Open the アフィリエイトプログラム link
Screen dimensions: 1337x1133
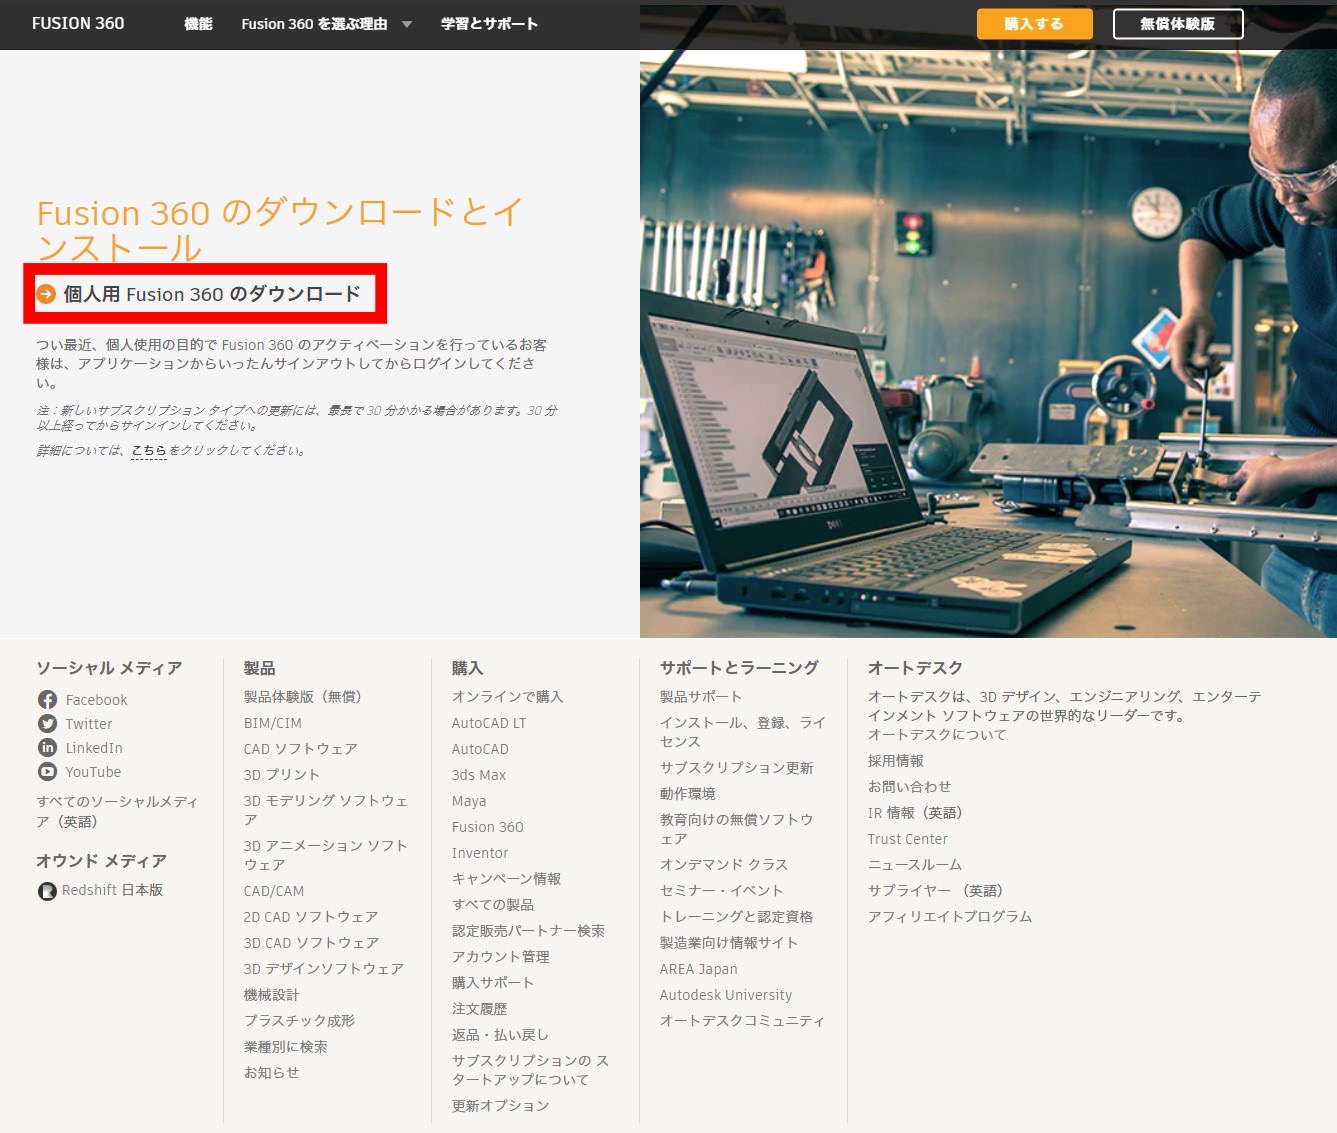click(x=950, y=917)
